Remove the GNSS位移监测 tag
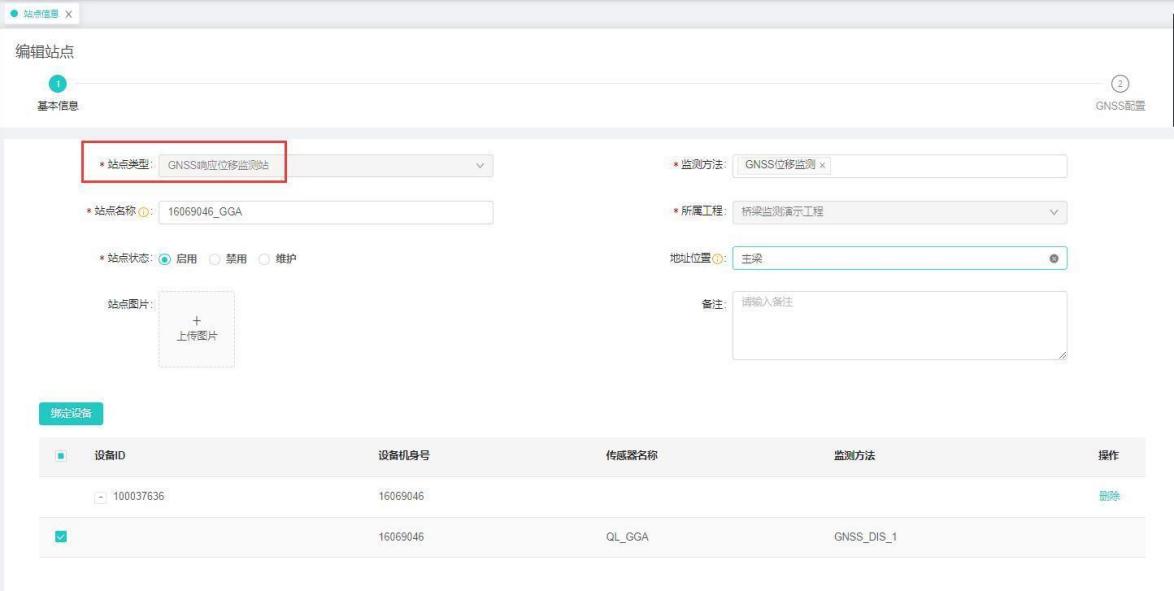1174x591 pixels. tap(823, 166)
